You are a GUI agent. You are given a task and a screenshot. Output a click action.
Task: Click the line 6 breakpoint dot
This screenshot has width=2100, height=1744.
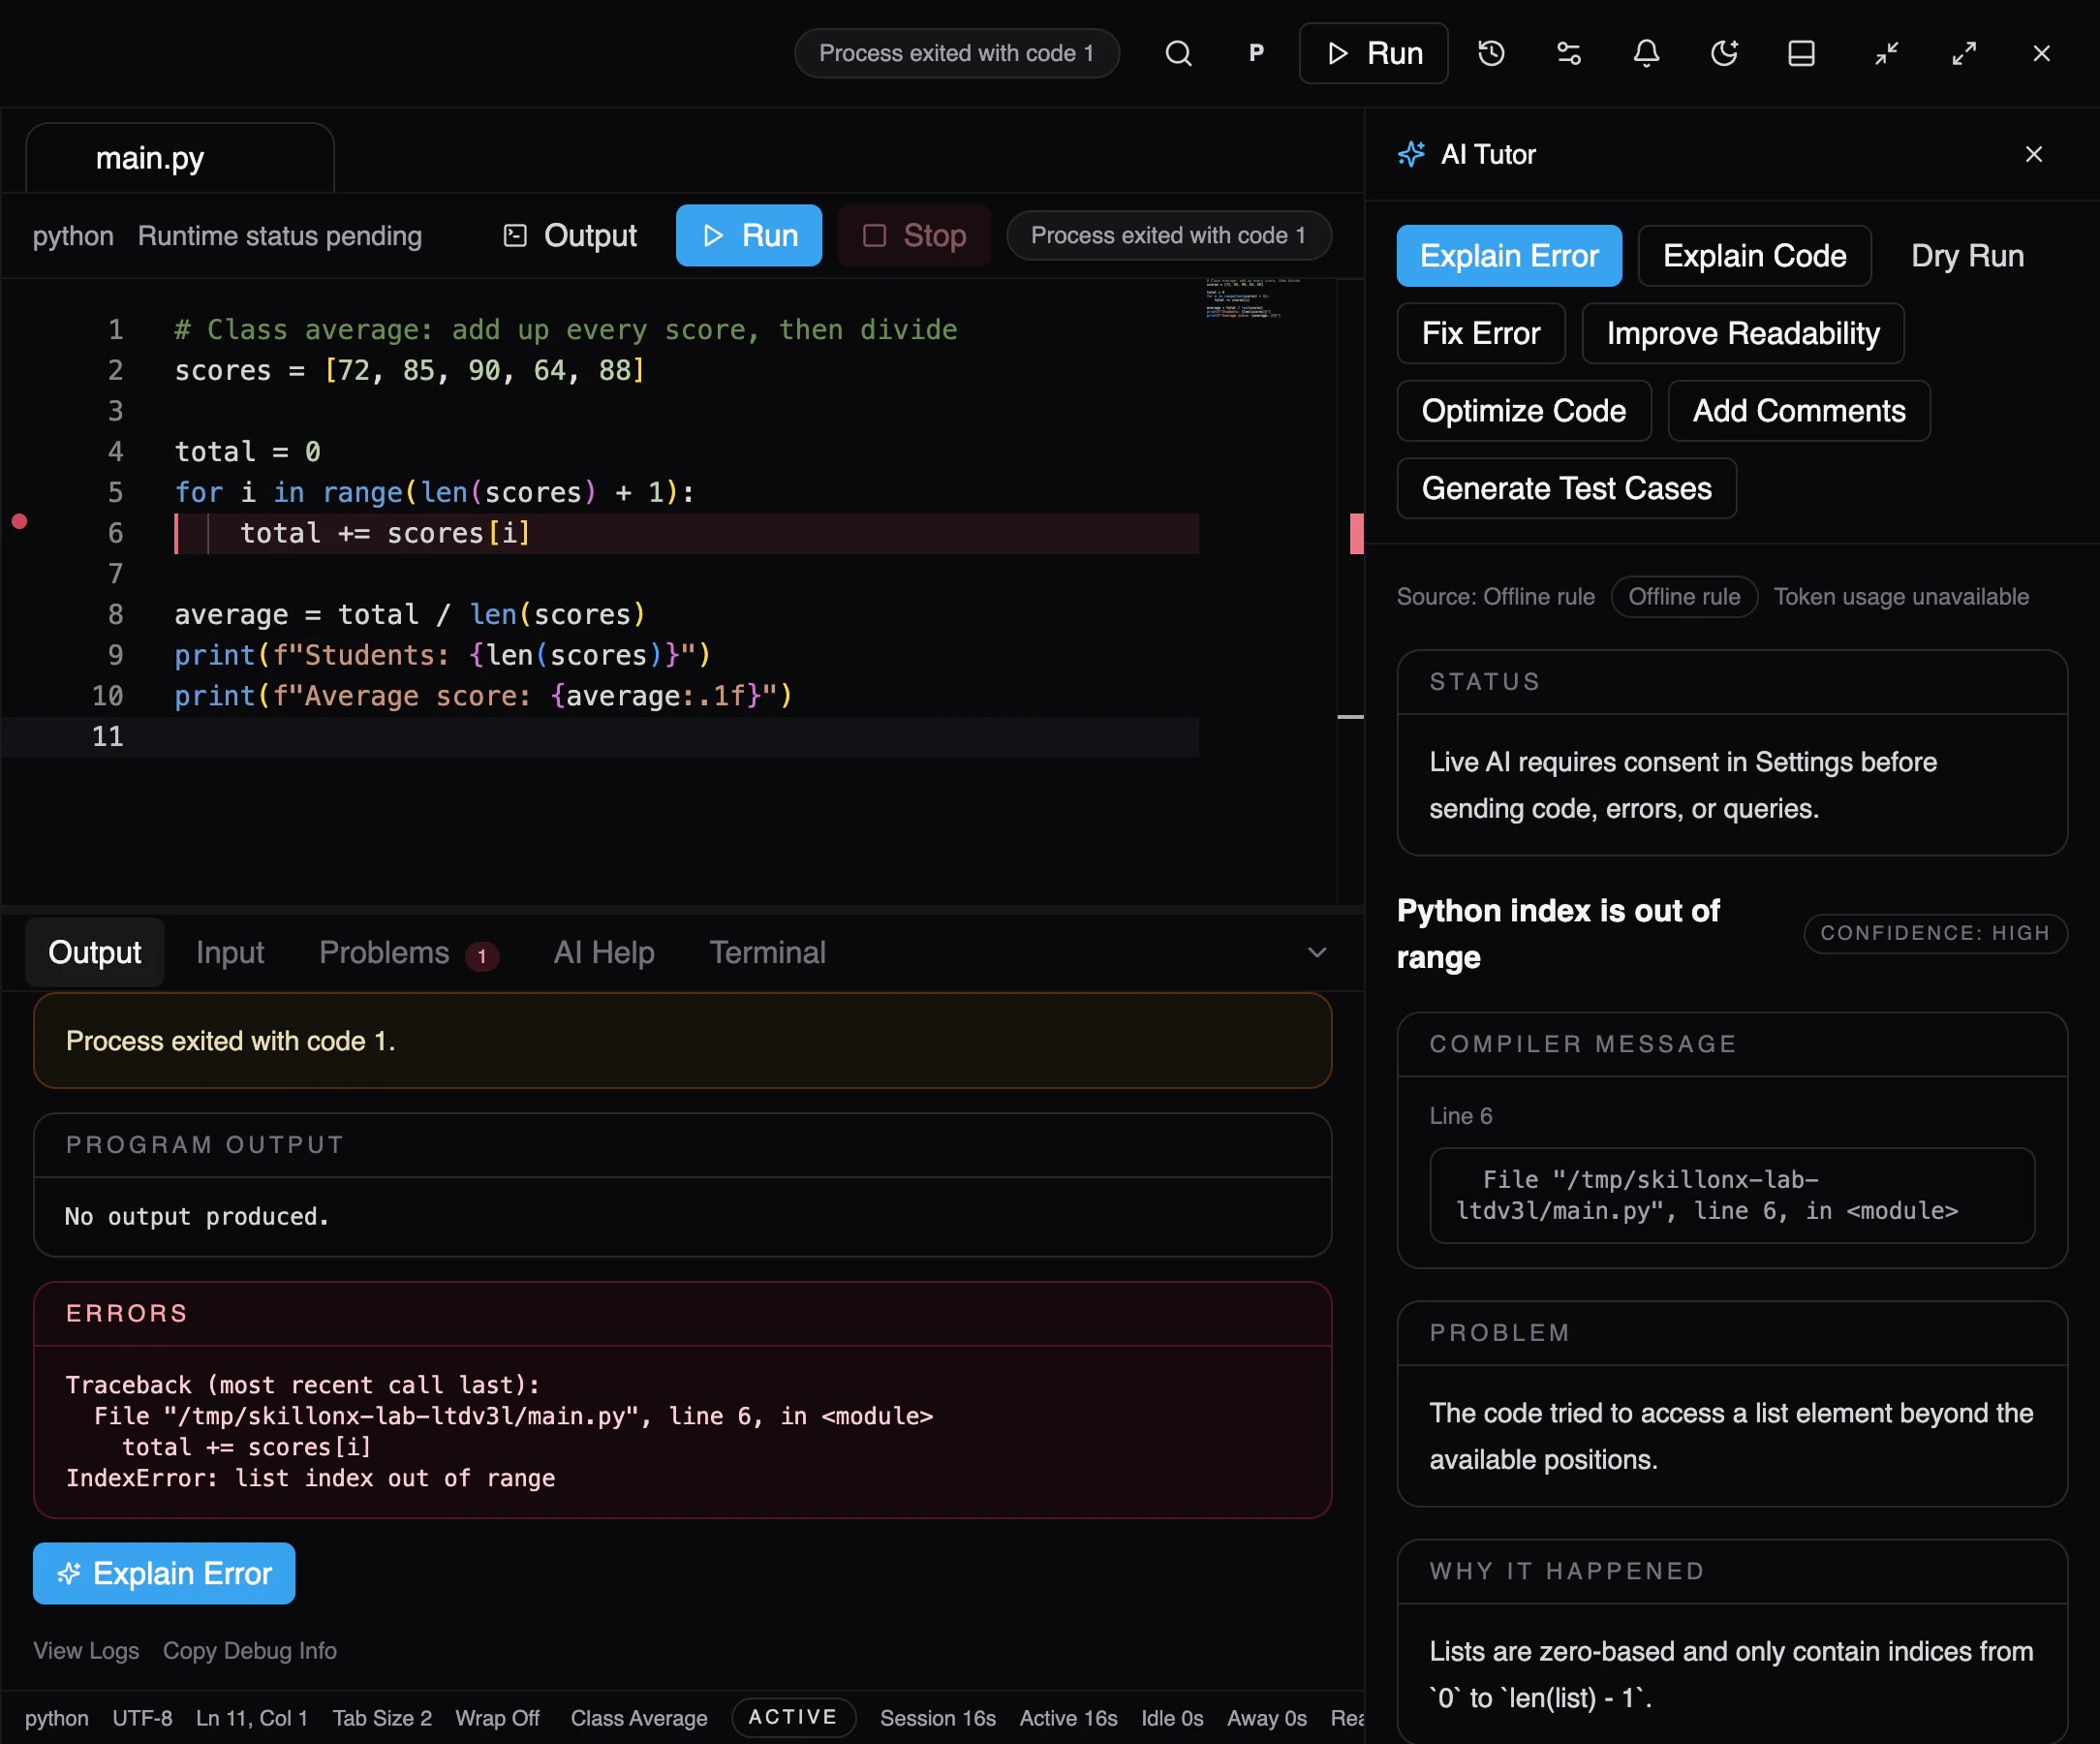(x=19, y=521)
